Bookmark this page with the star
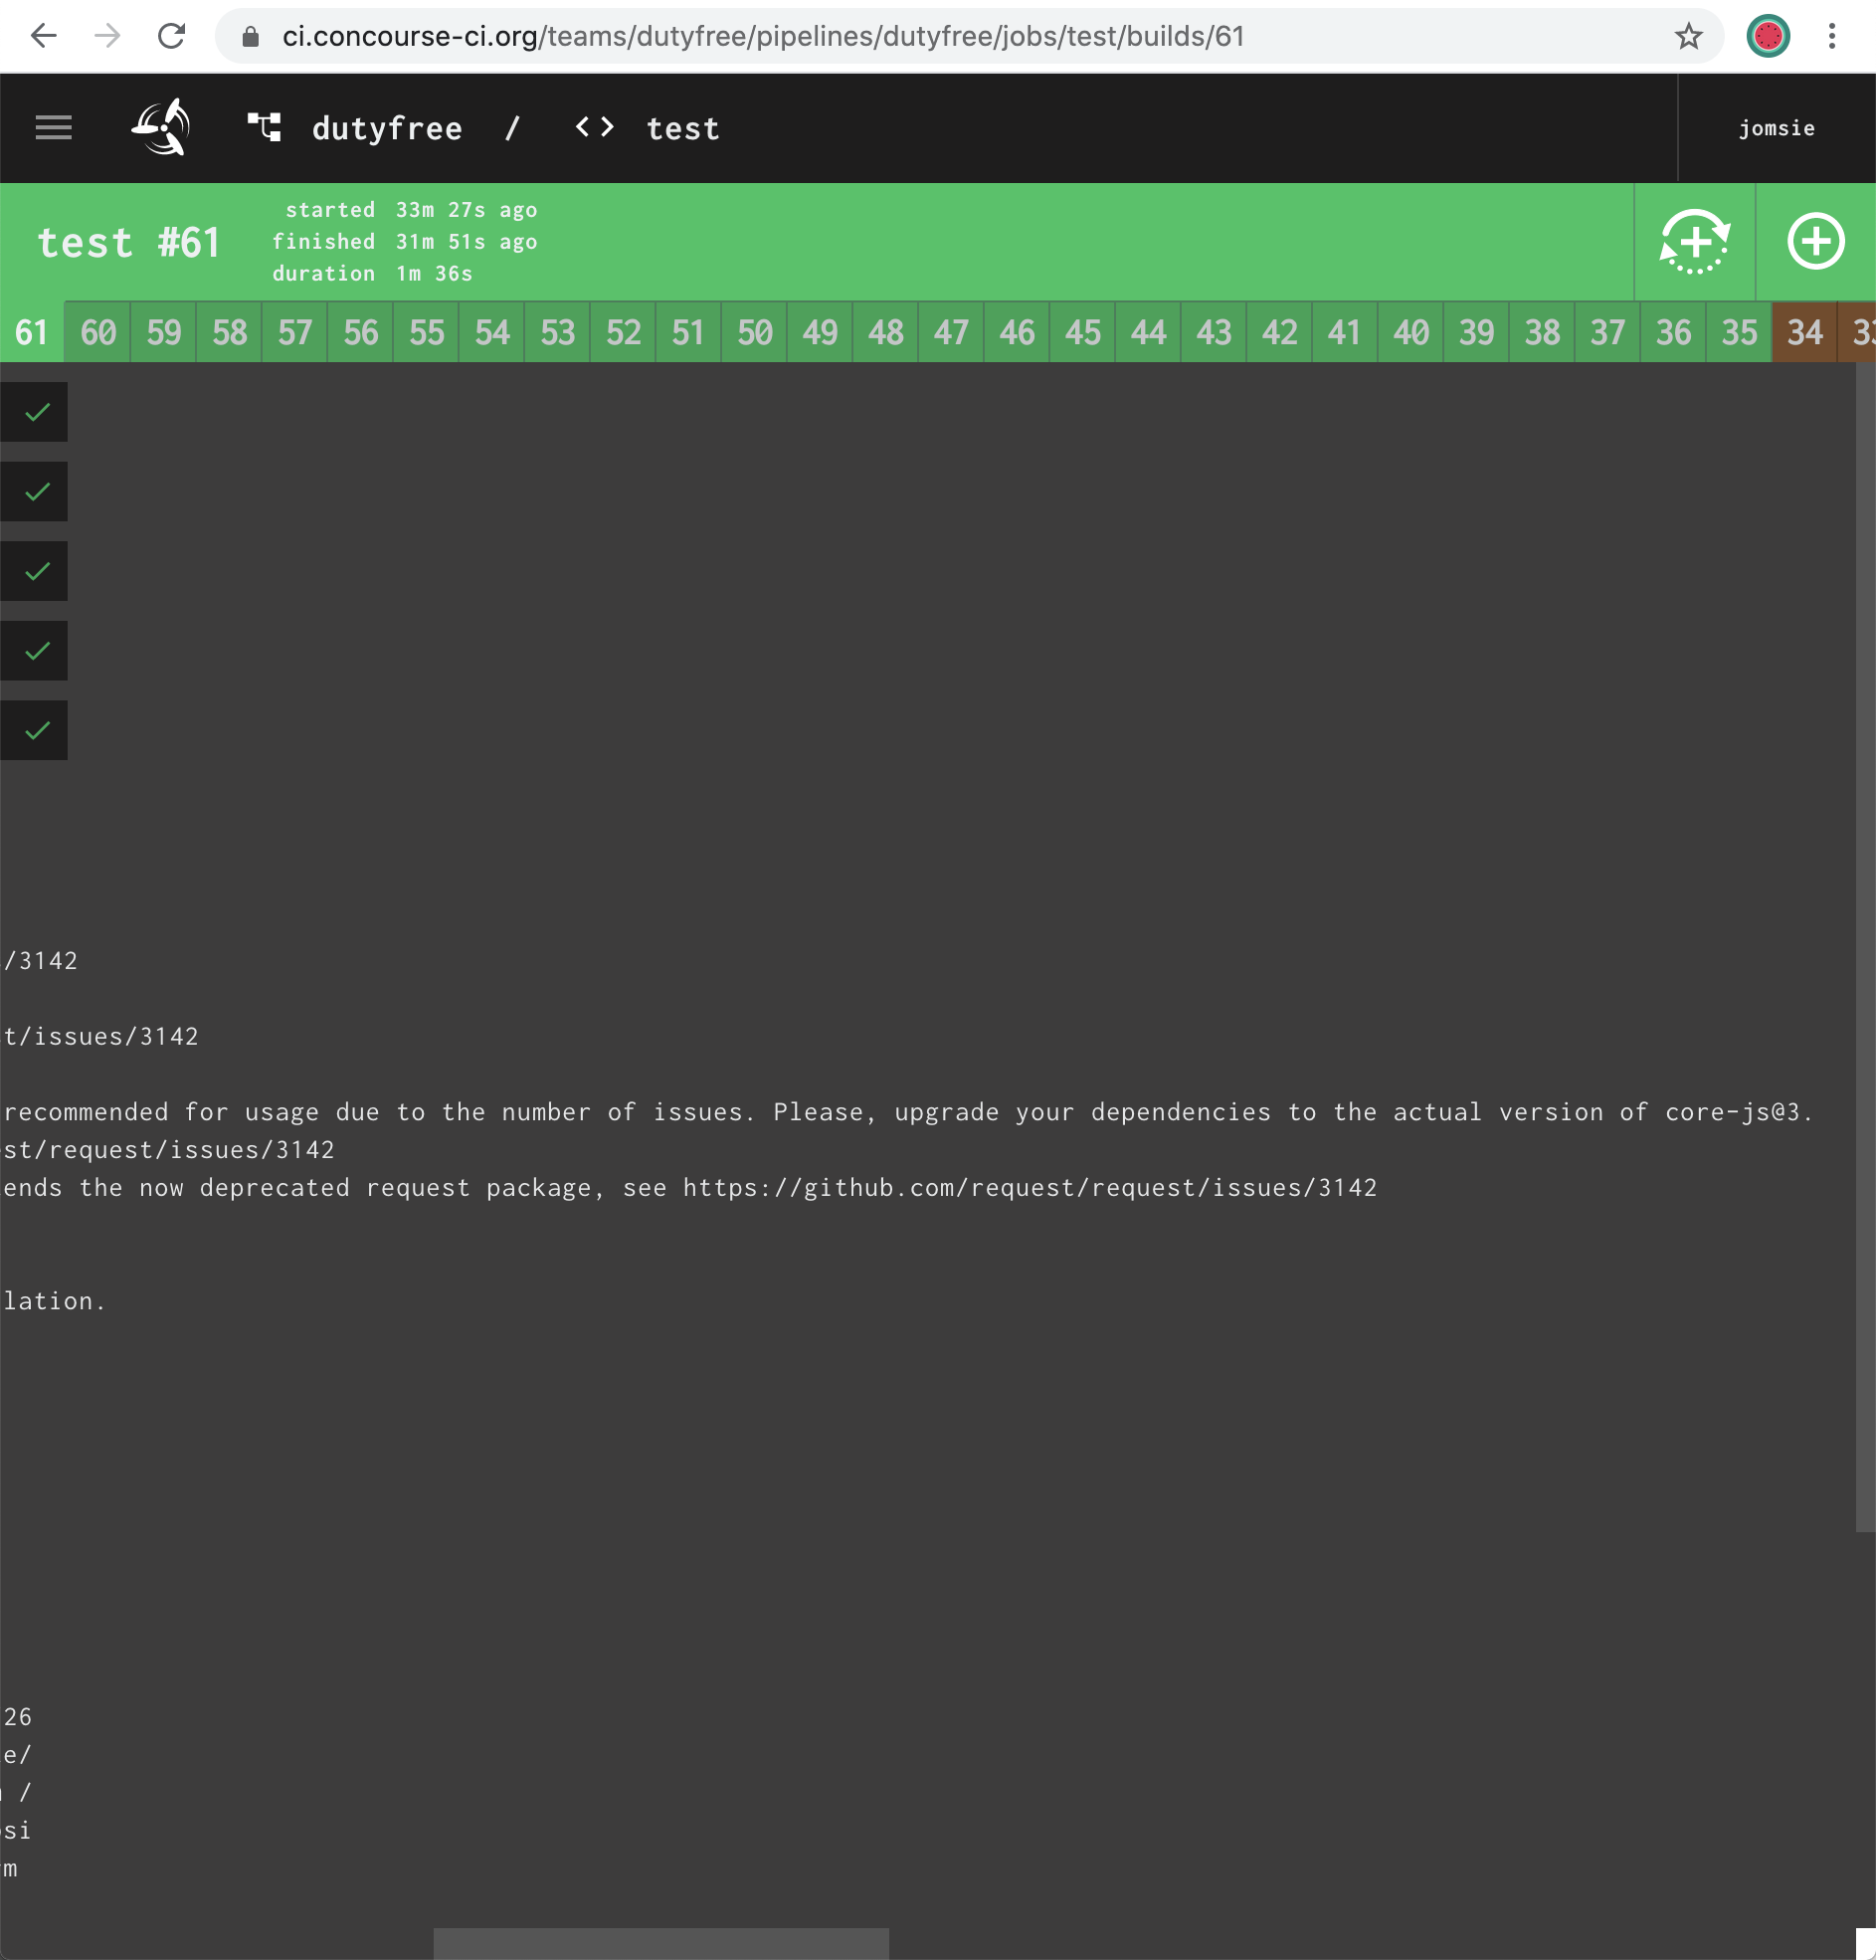The image size is (1876, 1960). tap(1688, 36)
